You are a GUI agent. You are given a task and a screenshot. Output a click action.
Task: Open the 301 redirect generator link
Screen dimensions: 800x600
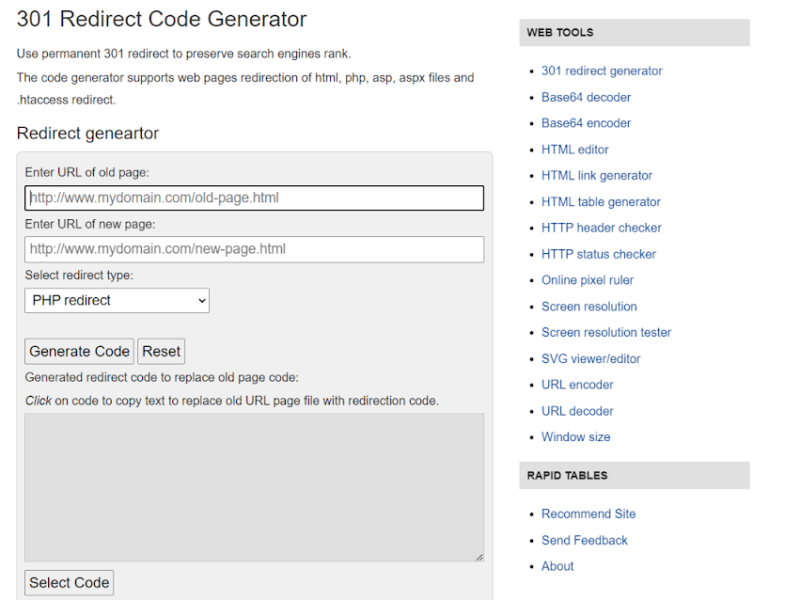coord(601,71)
